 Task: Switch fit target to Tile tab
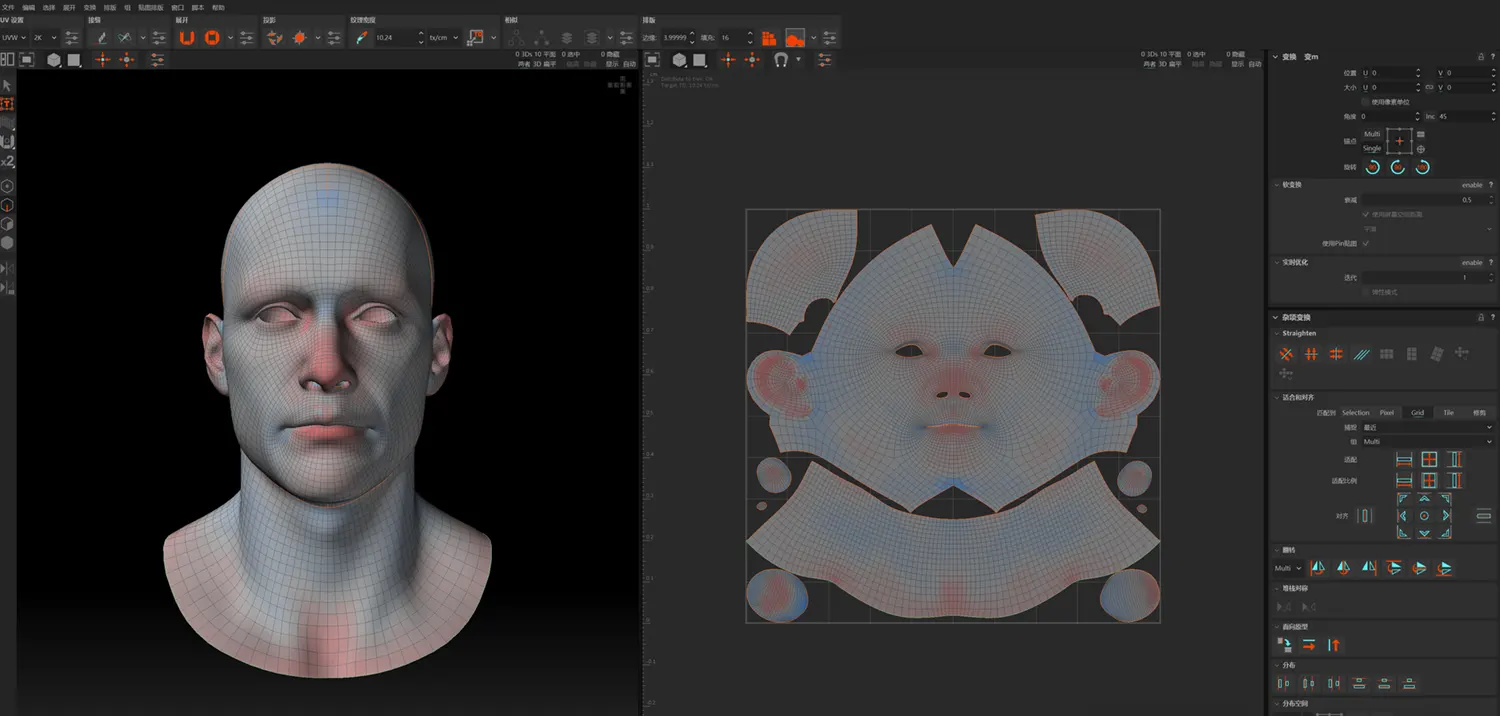click(1448, 412)
